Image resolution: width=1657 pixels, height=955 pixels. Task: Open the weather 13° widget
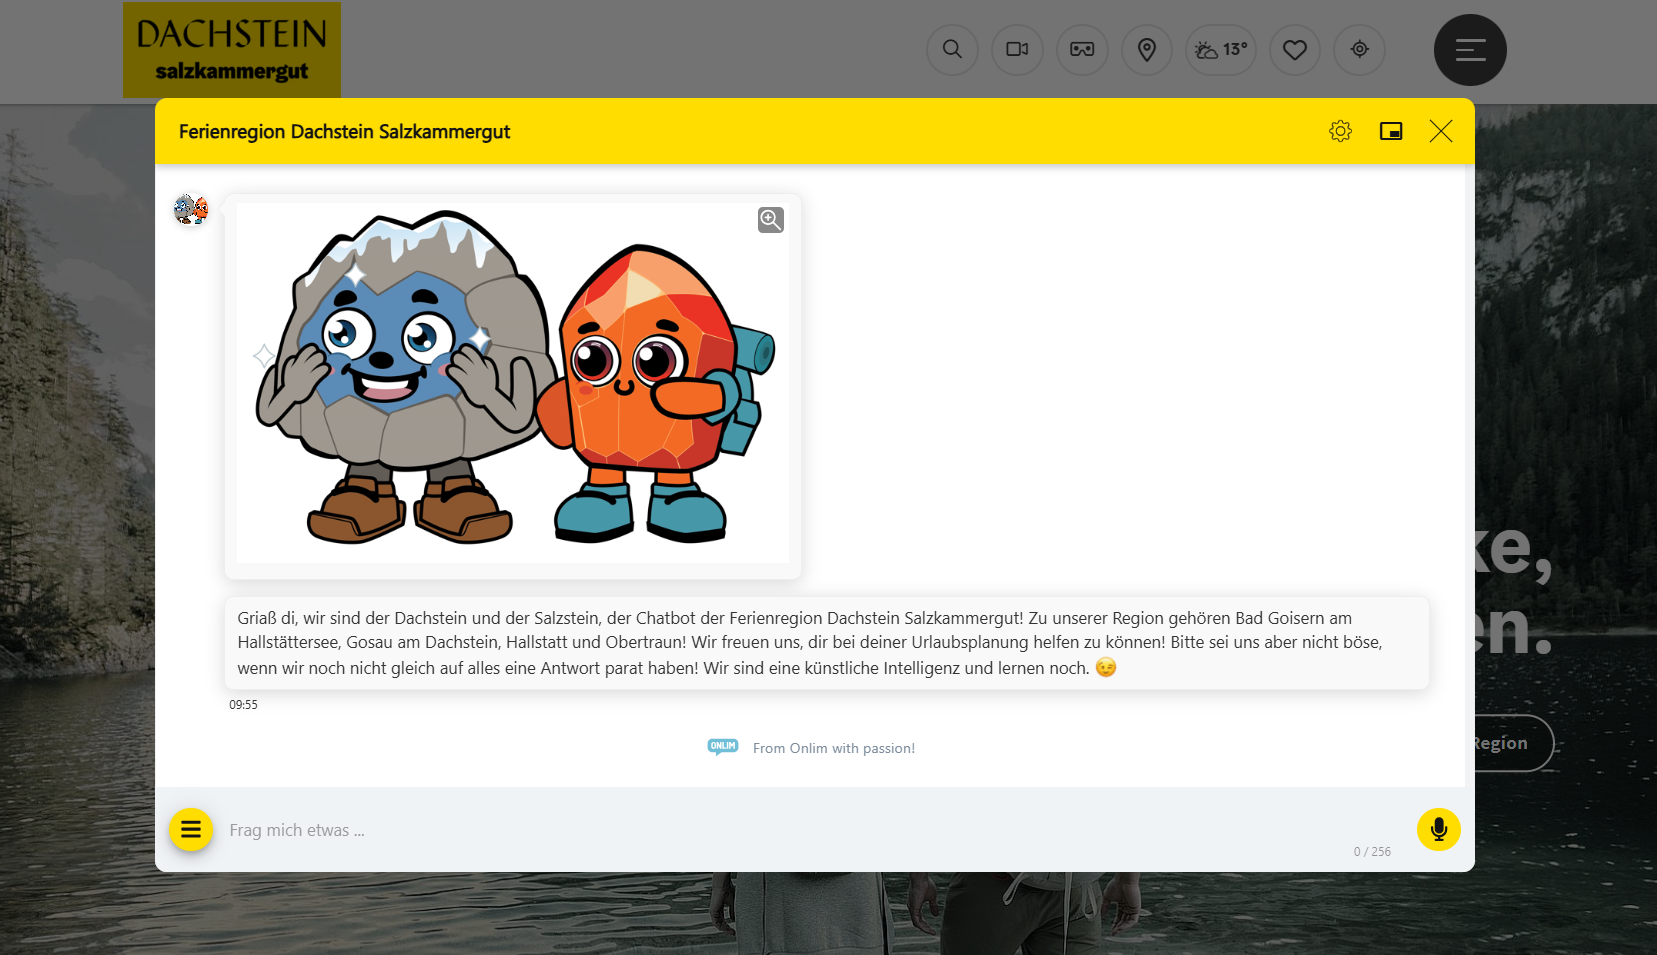(1221, 50)
